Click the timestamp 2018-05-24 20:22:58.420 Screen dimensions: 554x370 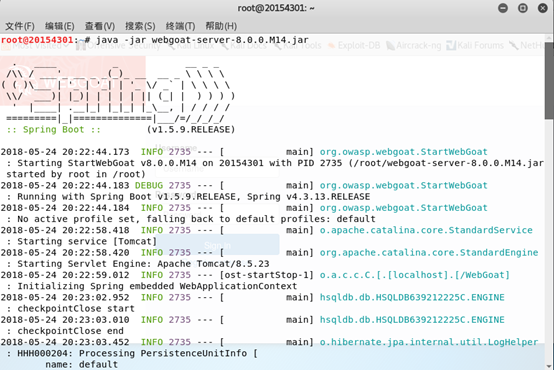tap(65, 253)
